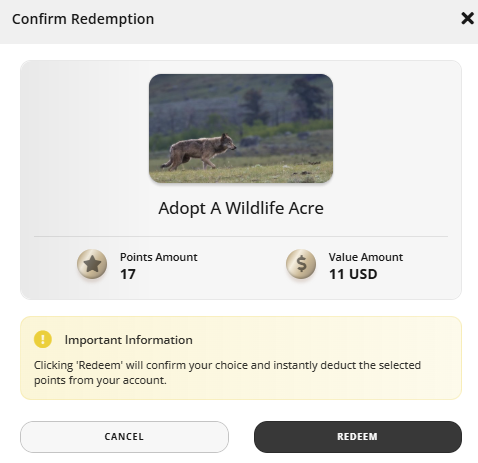
Task: Confirm with the Redeem button
Action: pyautogui.click(x=358, y=437)
